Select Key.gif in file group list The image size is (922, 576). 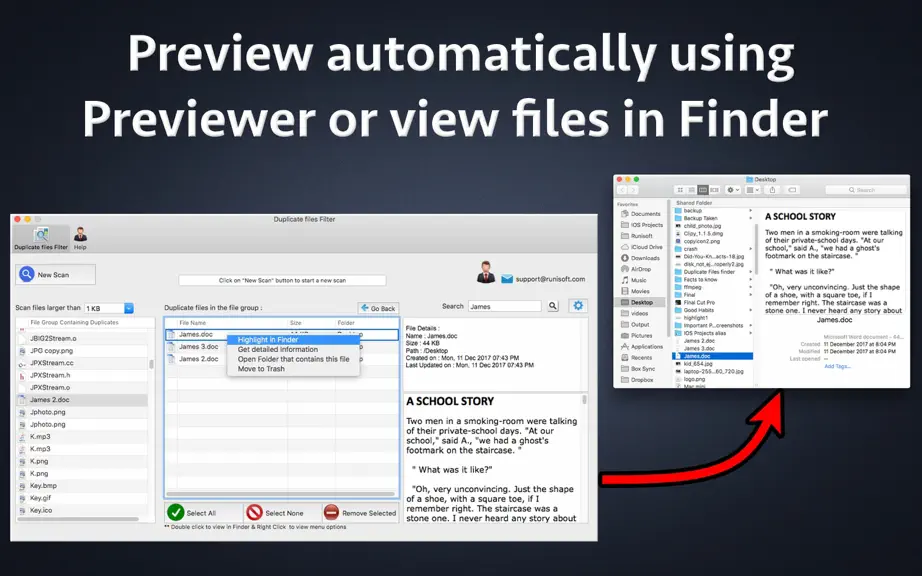pyautogui.click(x=82, y=498)
